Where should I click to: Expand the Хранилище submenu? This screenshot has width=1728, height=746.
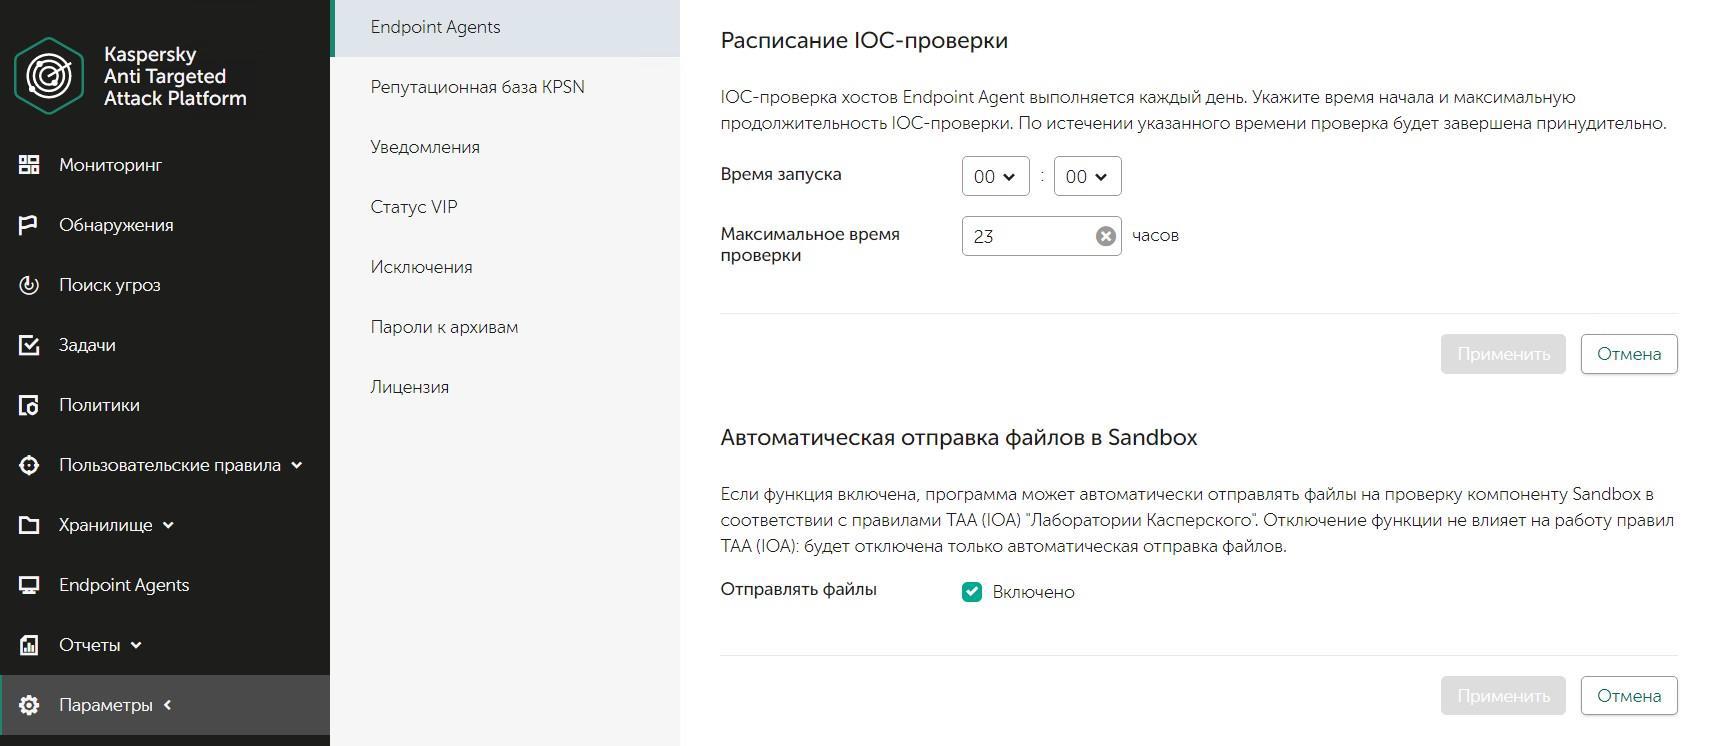point(168,525)
